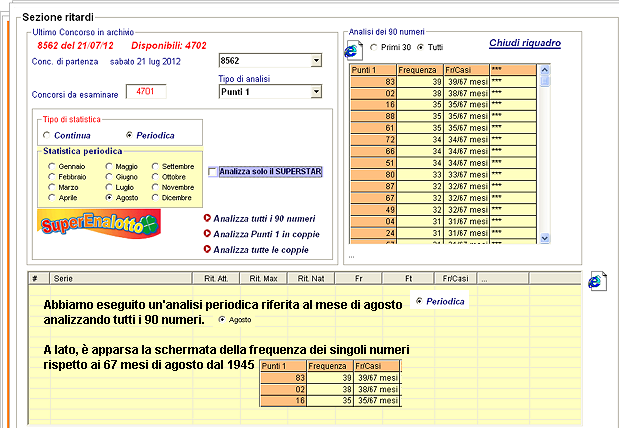Image resolution: width=619 pixels, height=428 pixels.
Task: Select the Aprile month radio button
Action: coord(51,197)
